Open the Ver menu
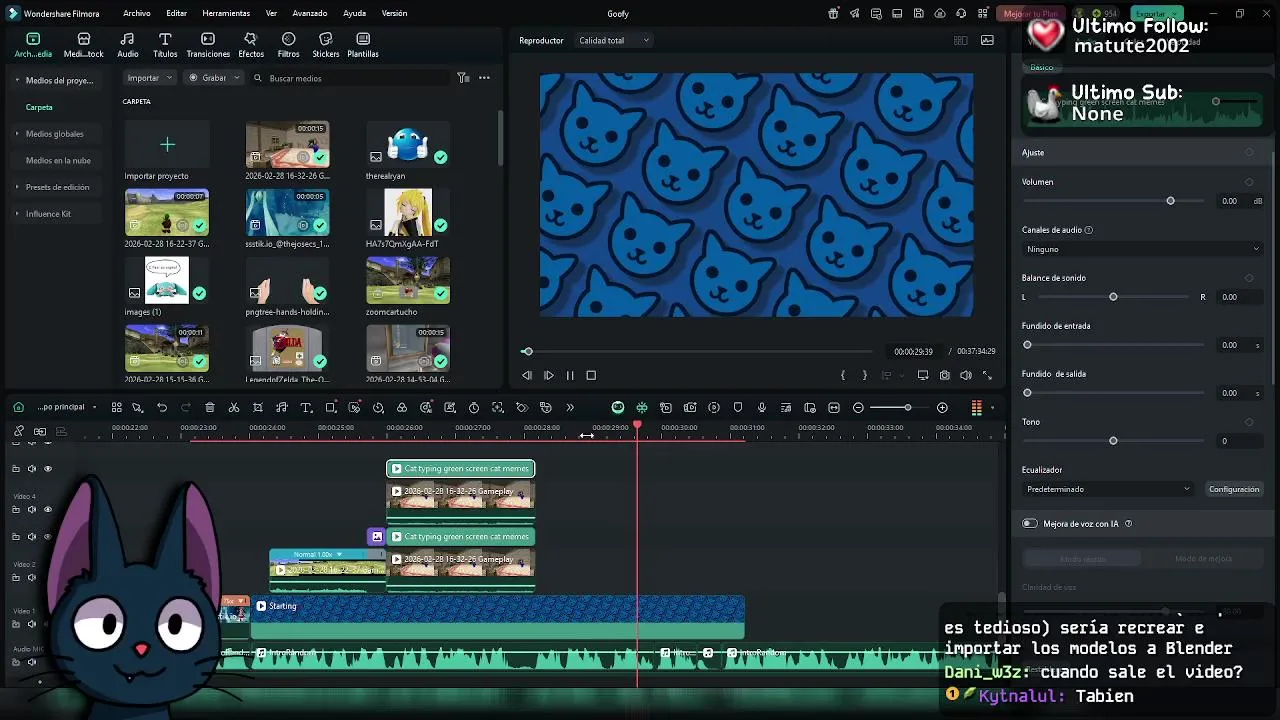Screen dimensions: 1280x720 (x=271, y=13)
